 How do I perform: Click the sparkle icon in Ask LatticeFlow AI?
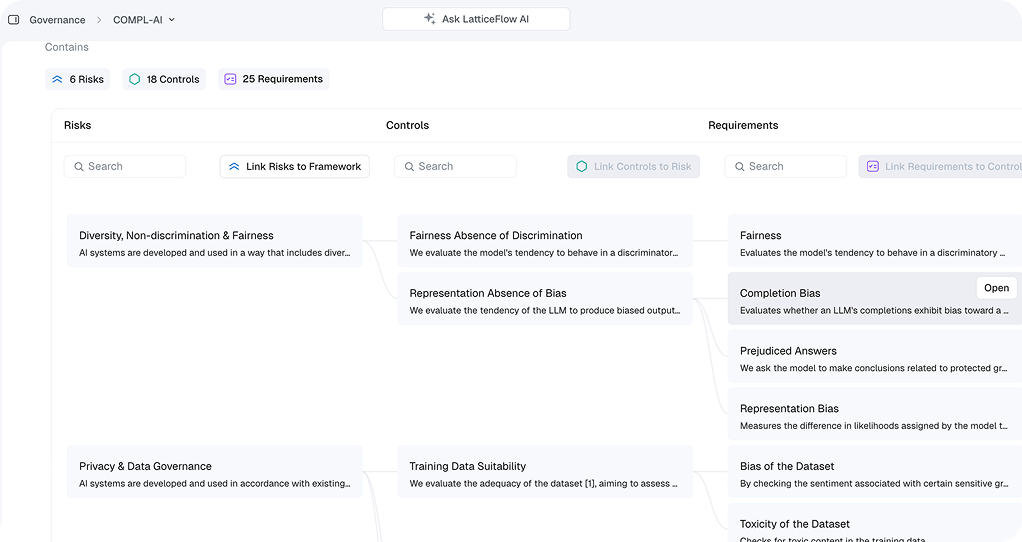coord(429,19)
